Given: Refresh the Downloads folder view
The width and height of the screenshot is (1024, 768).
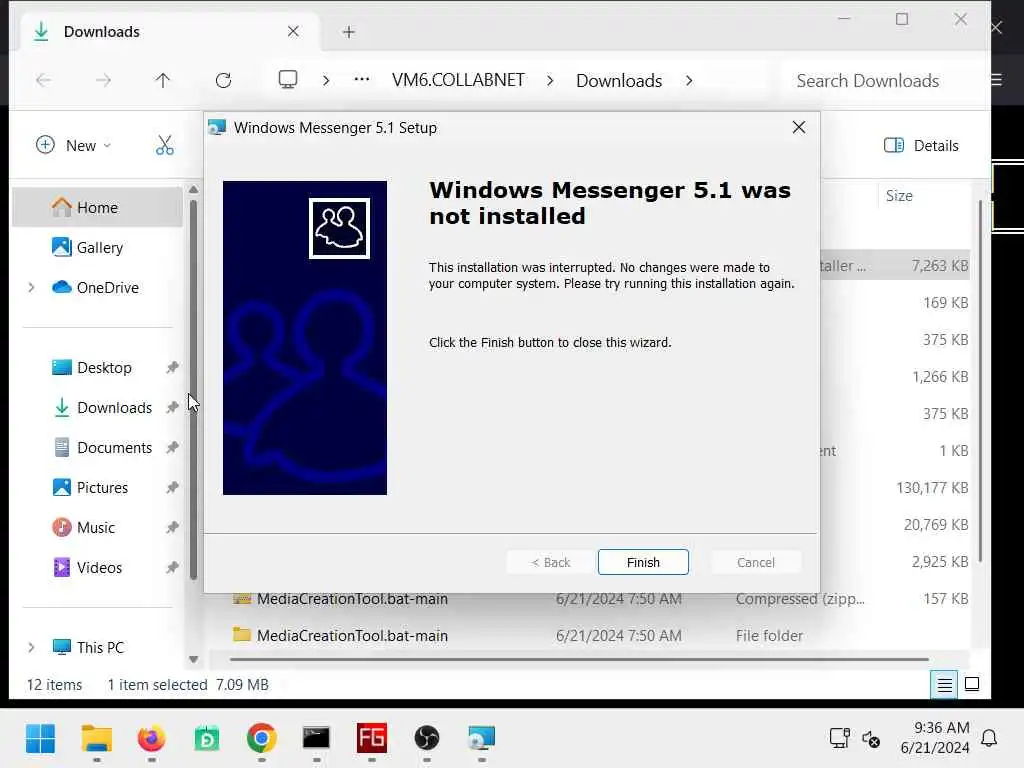Looking at the screenshot, I should coord(223,80).
